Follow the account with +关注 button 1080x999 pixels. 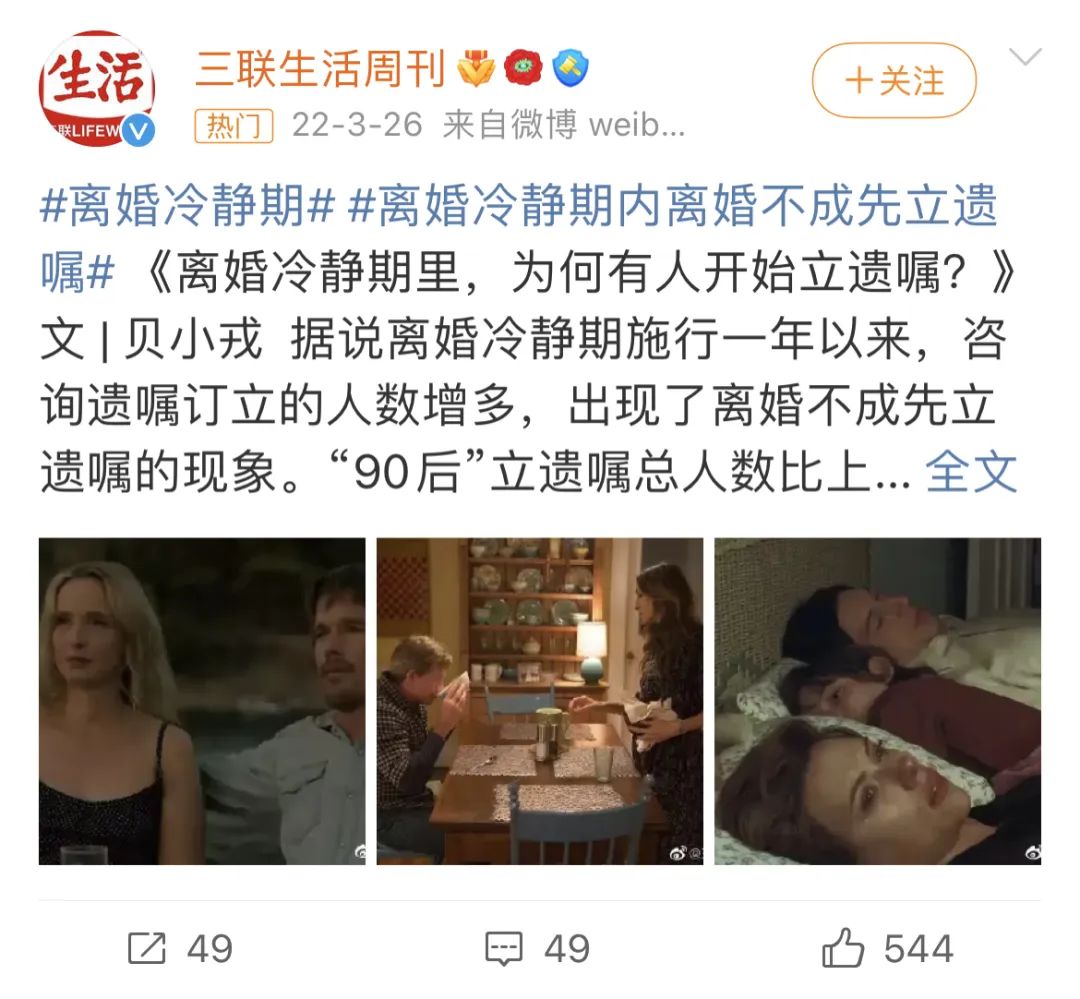(894, 81)
